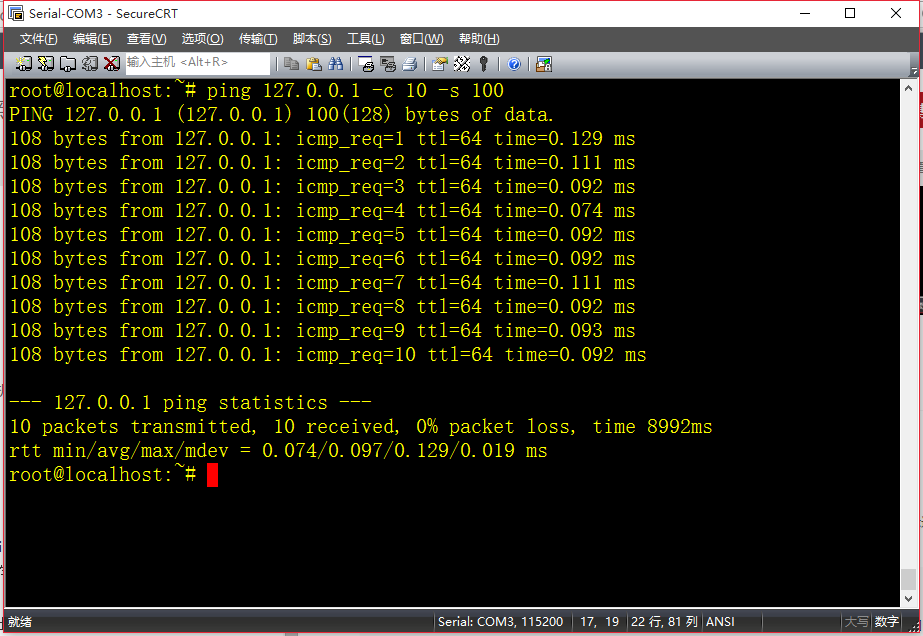This screenshot has height=636, width=923.
Task: Open the 选项(O) menu
Action: [202, 39]
